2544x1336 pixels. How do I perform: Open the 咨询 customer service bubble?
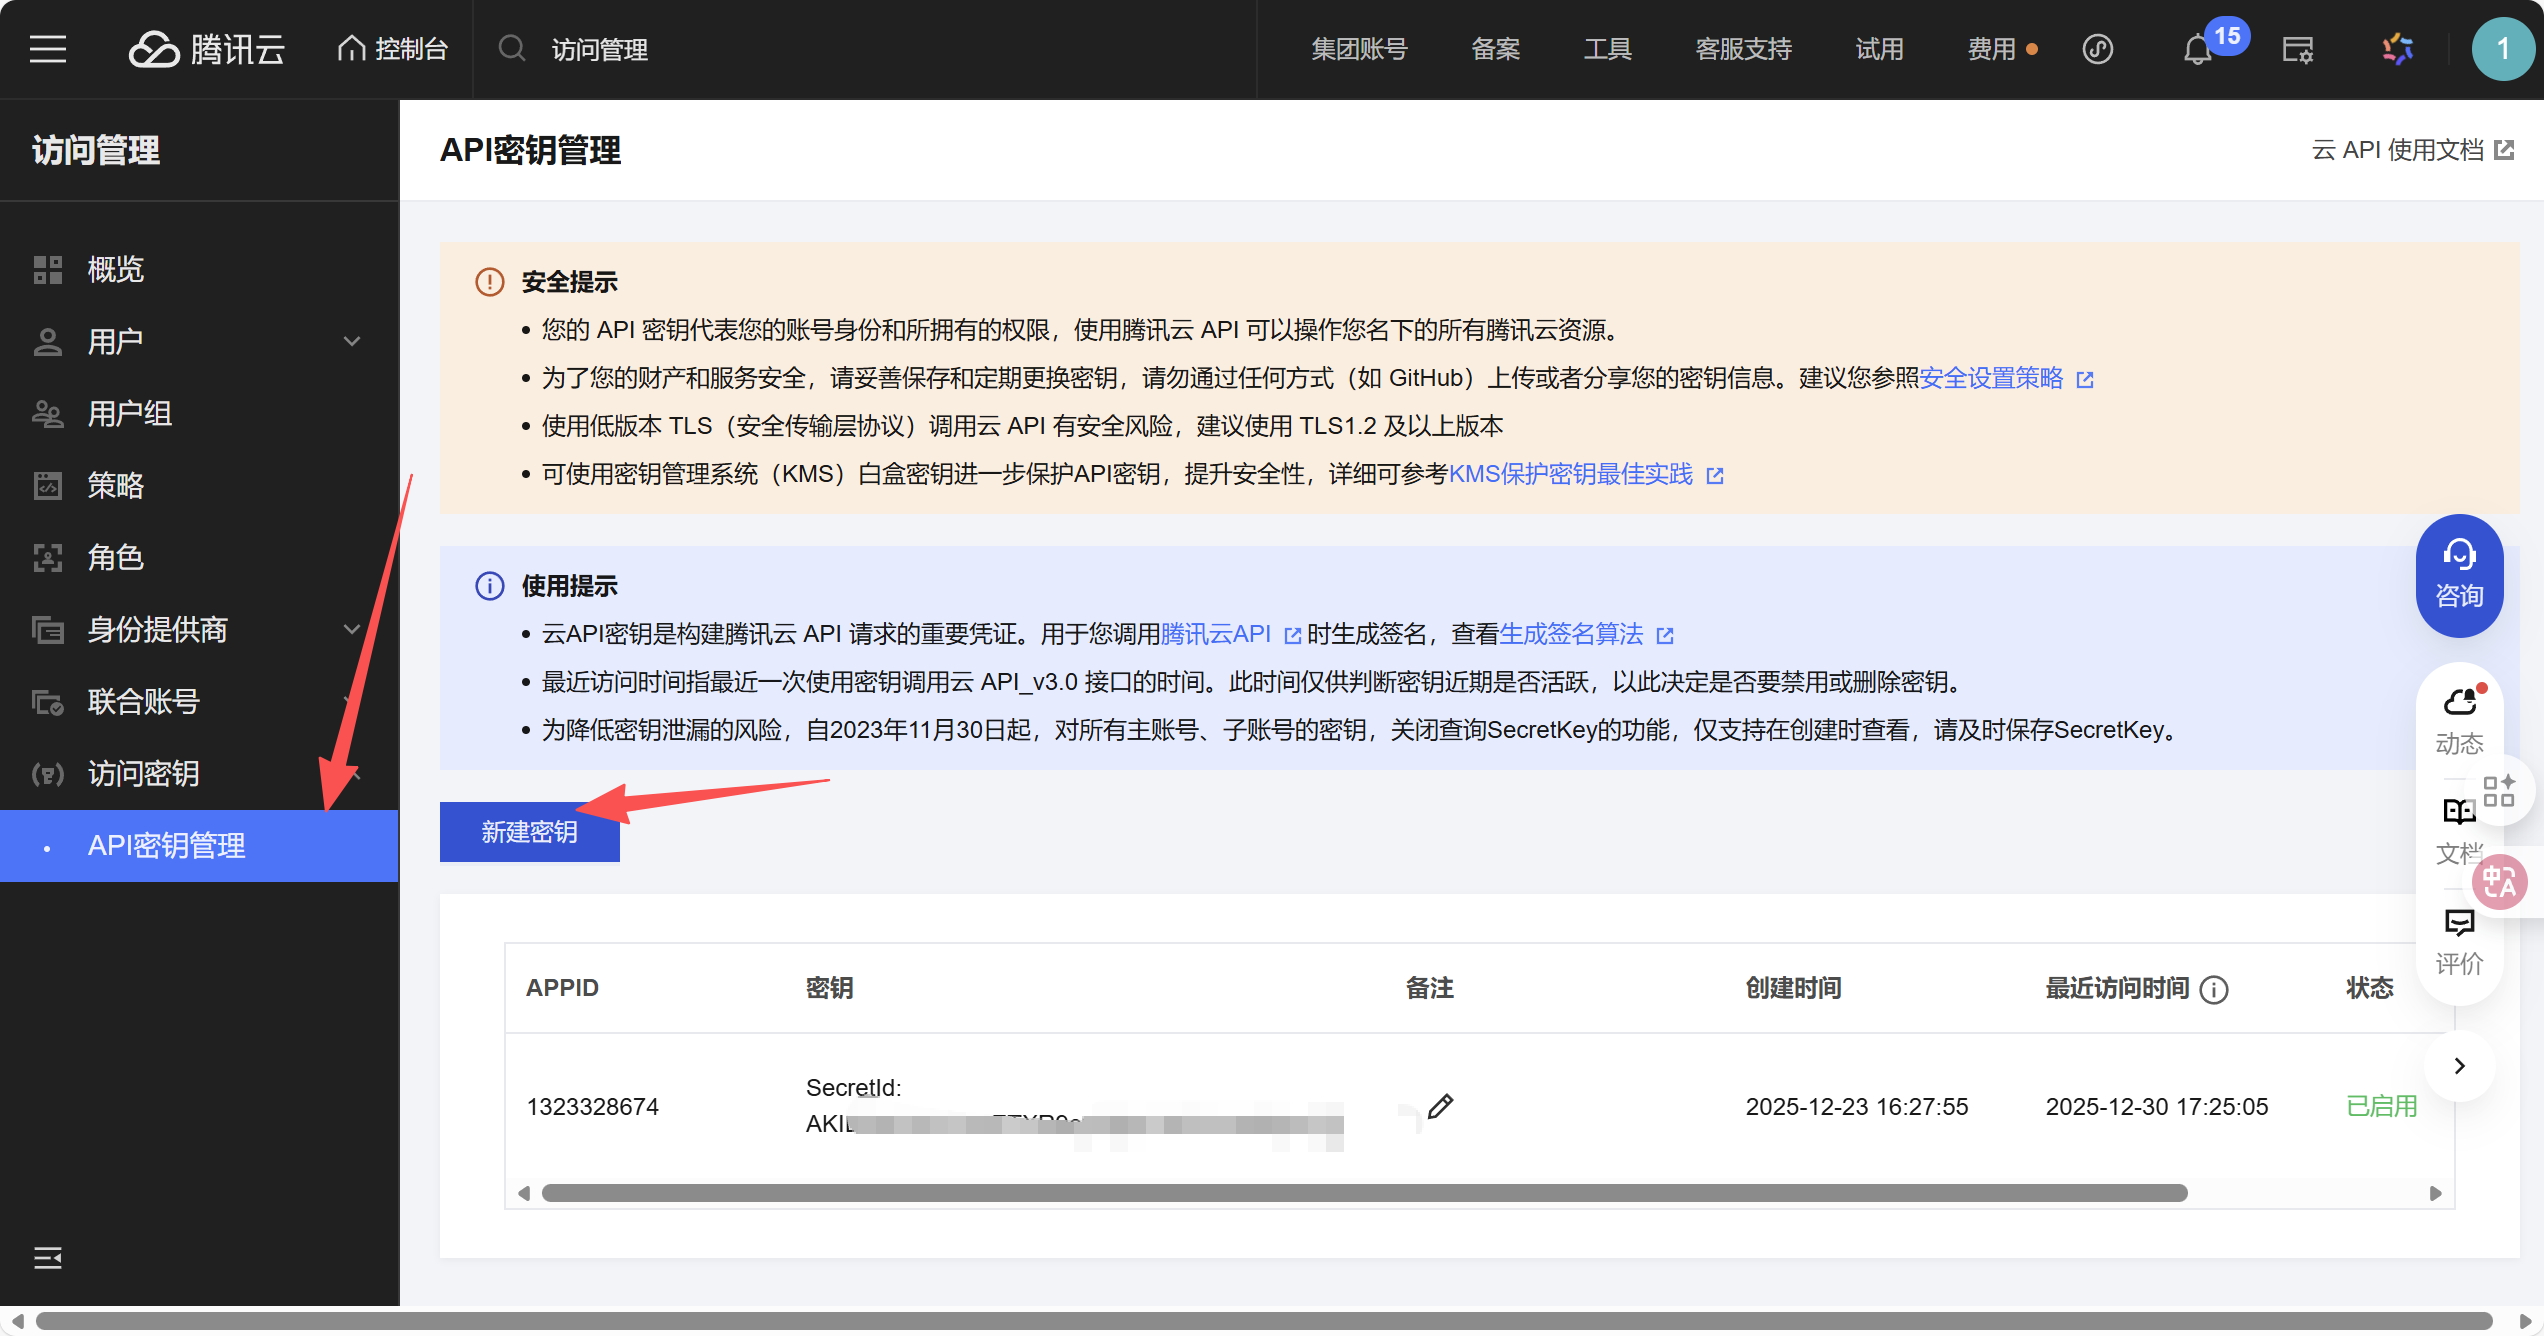(2459, 576)
